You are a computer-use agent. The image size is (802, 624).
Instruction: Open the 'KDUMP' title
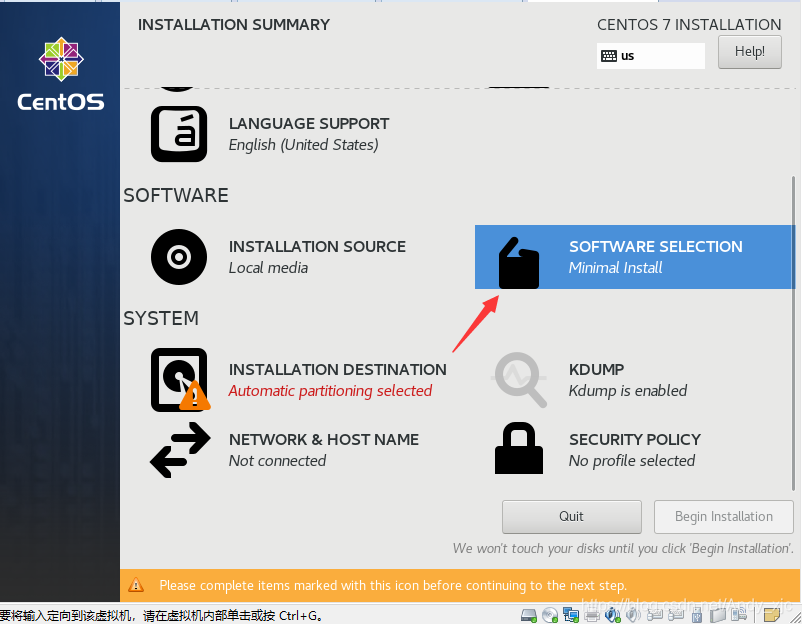point(596,369)
